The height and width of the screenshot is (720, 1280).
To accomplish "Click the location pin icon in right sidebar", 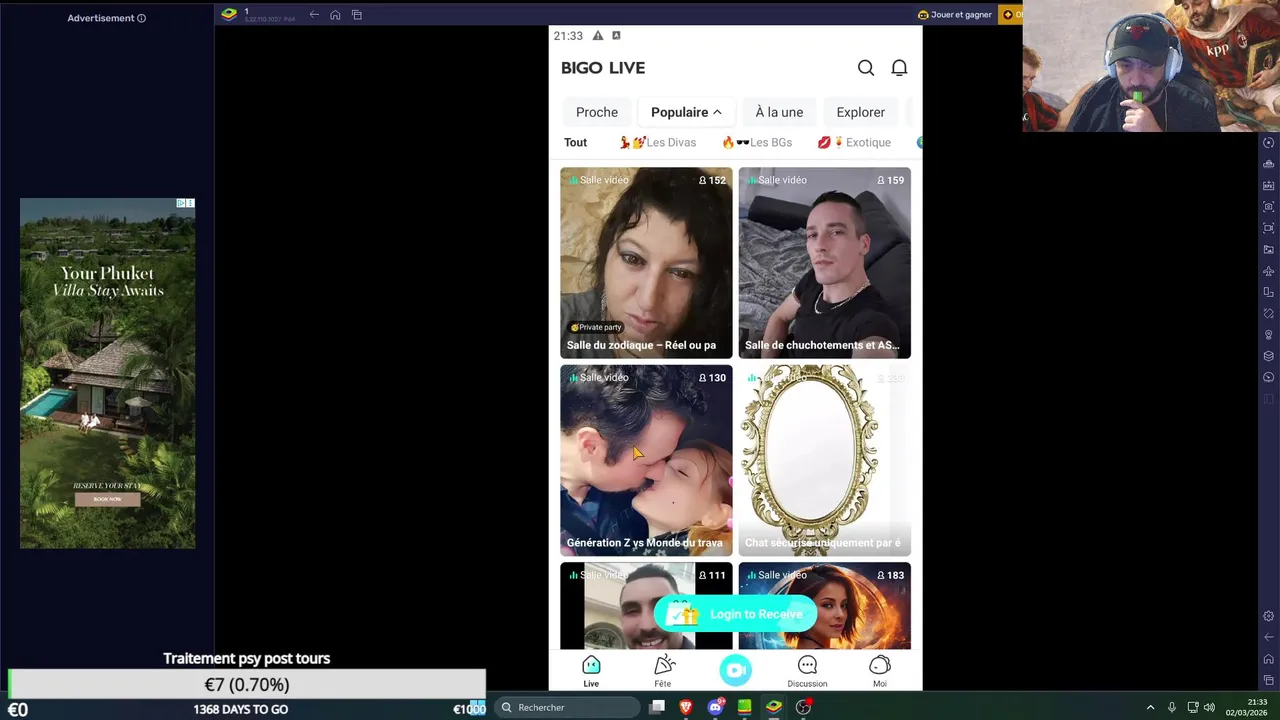I will click(1269, 335).
